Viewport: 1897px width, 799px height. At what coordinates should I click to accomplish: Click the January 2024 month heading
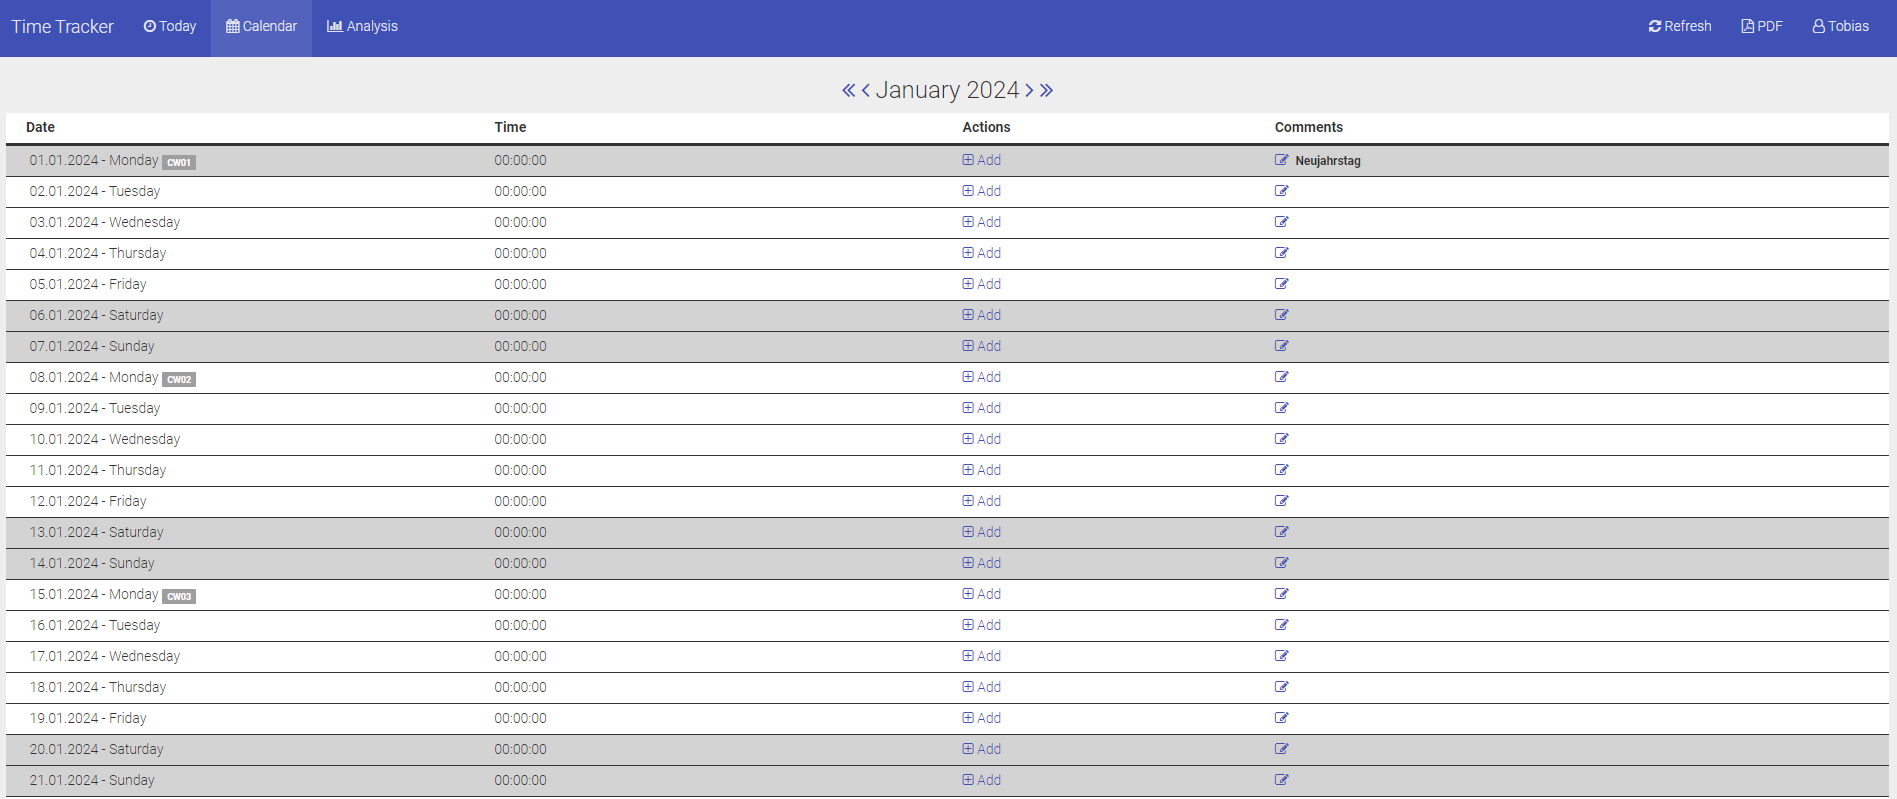click(947, 90)
